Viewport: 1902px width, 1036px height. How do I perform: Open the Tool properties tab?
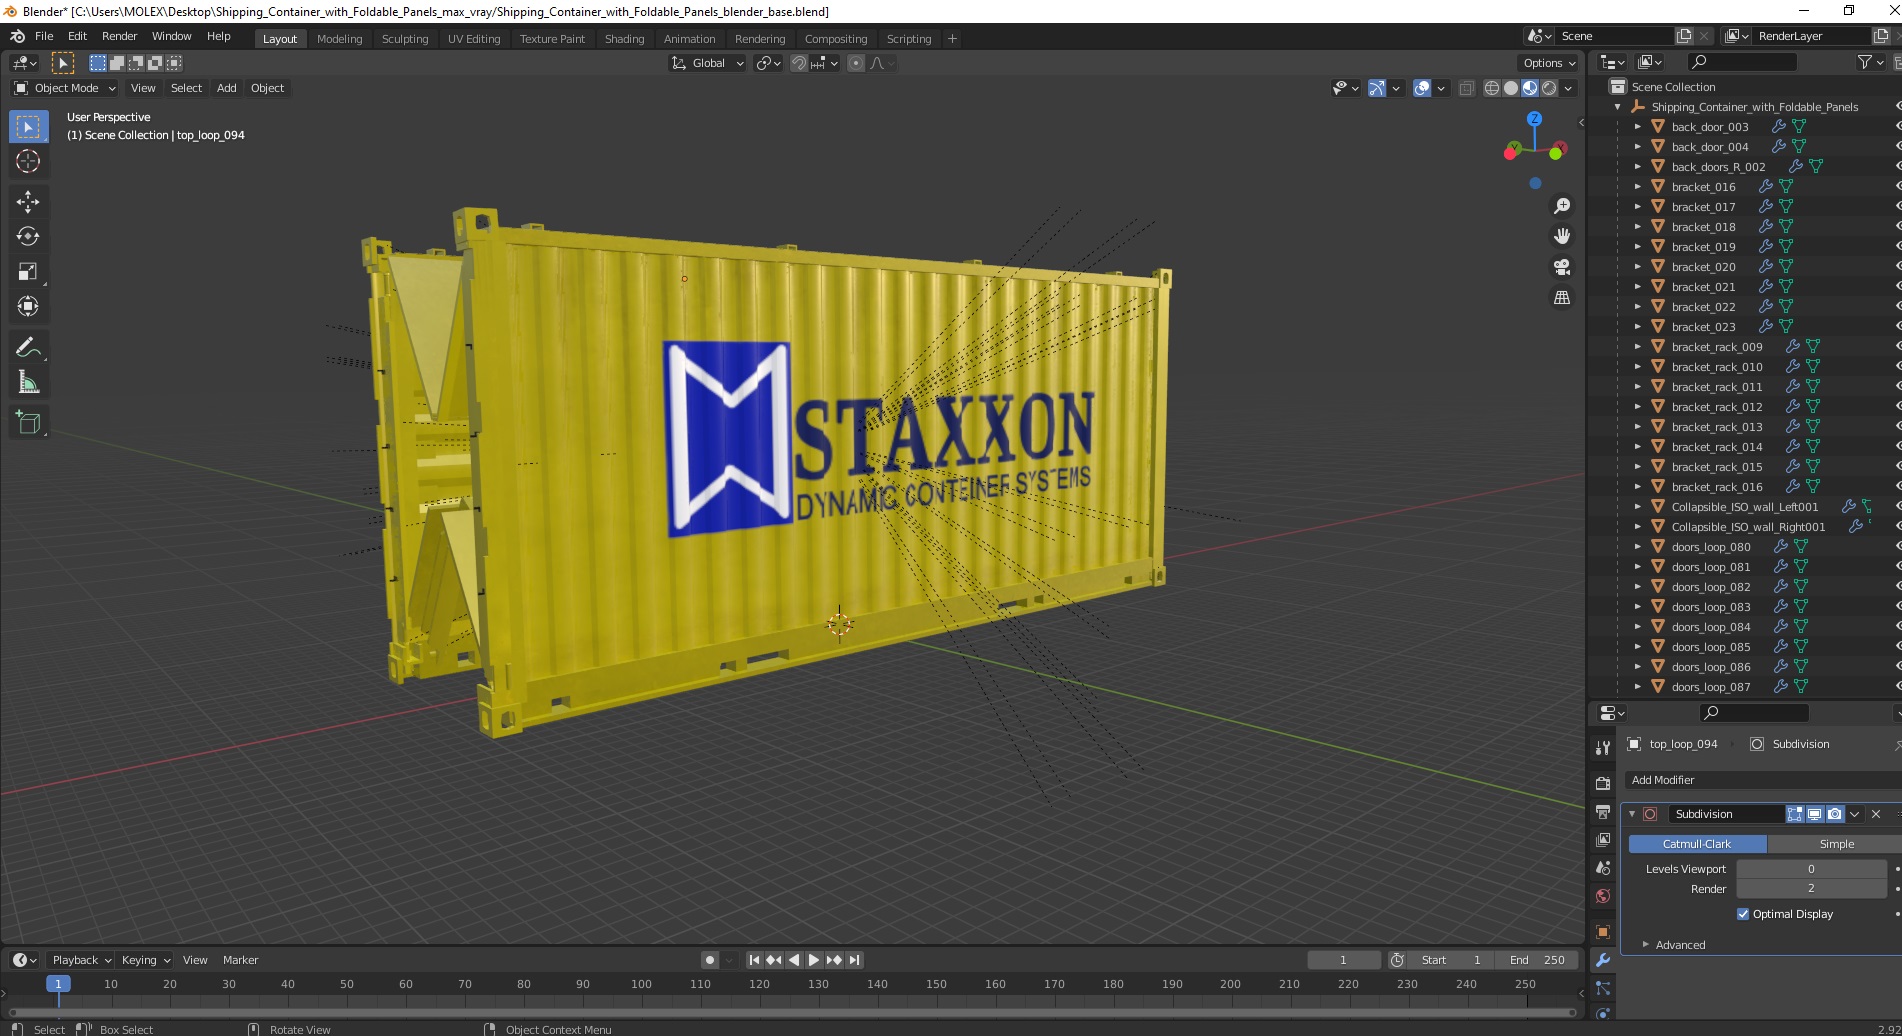[x=1603, y=747]
